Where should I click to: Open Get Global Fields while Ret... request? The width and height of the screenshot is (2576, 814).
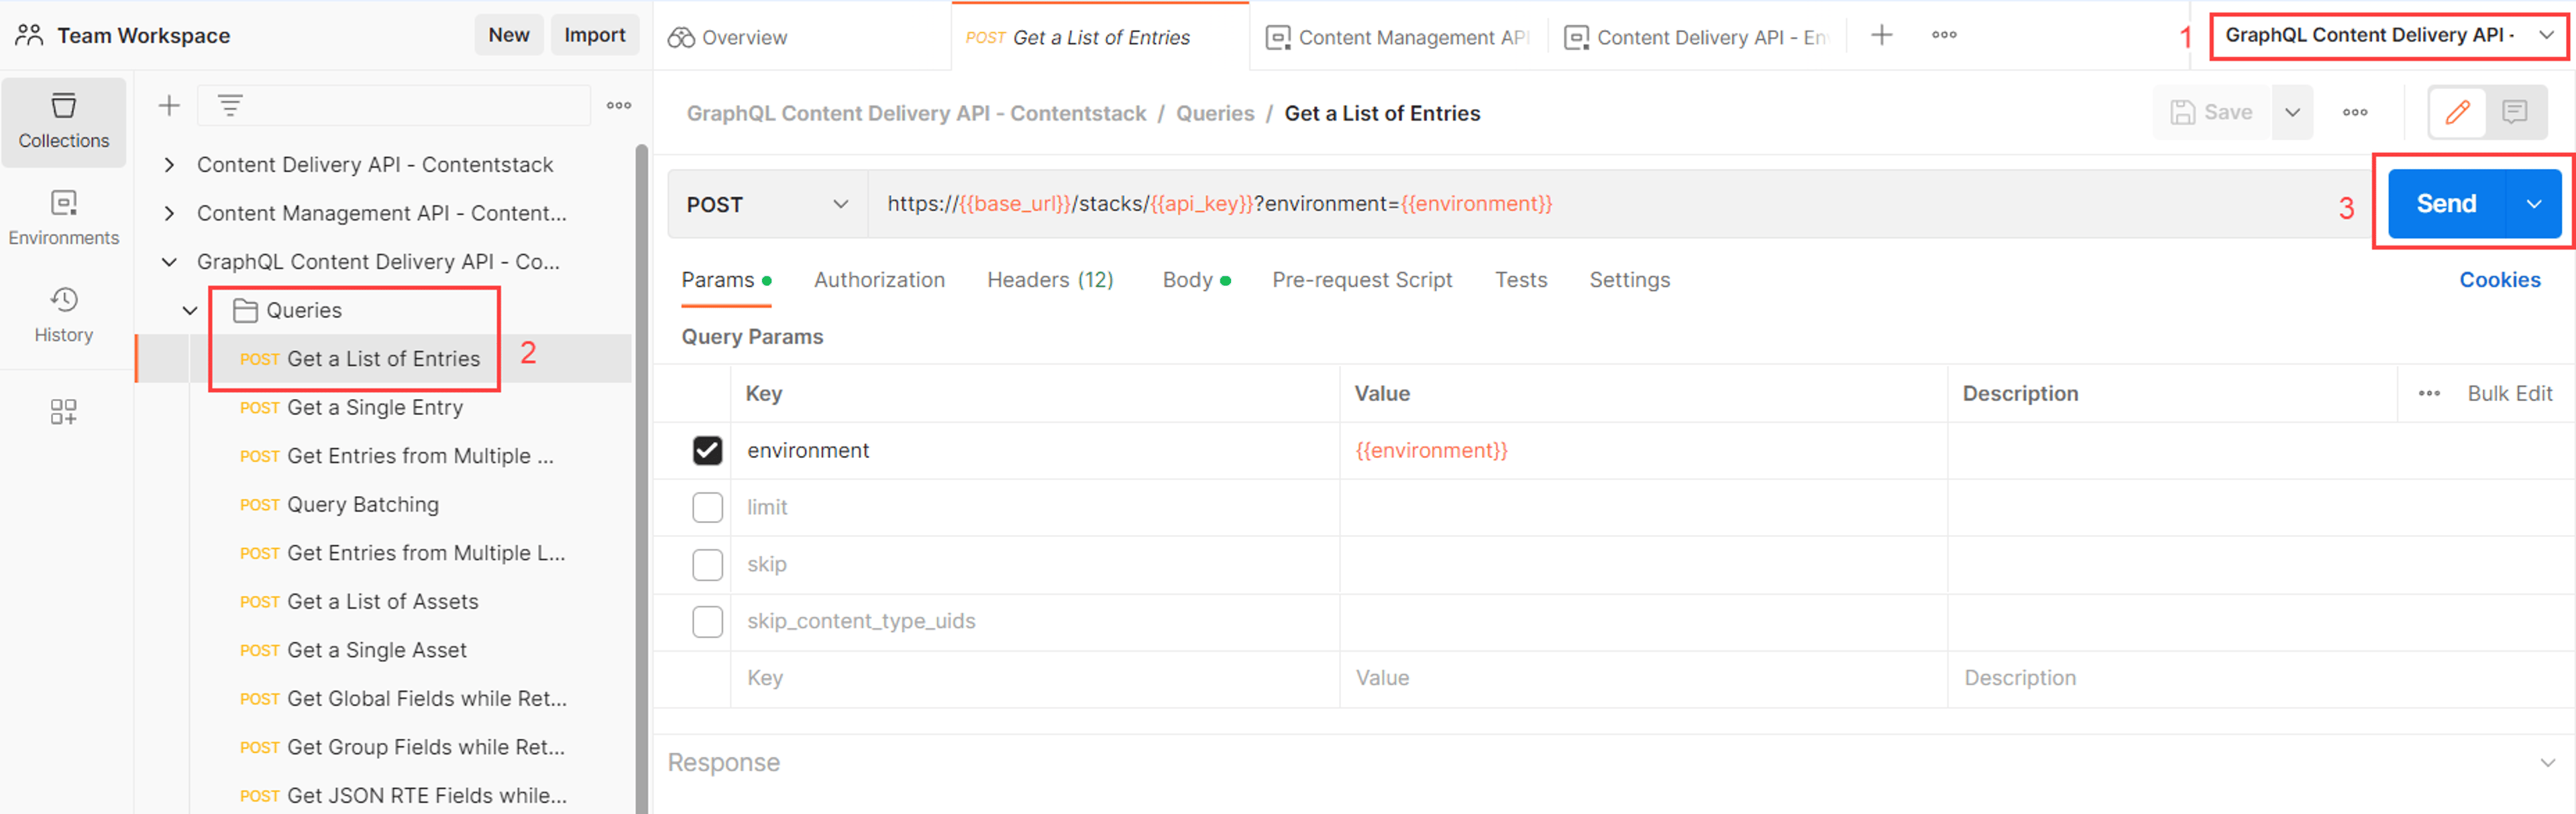[x=403, y=698]
